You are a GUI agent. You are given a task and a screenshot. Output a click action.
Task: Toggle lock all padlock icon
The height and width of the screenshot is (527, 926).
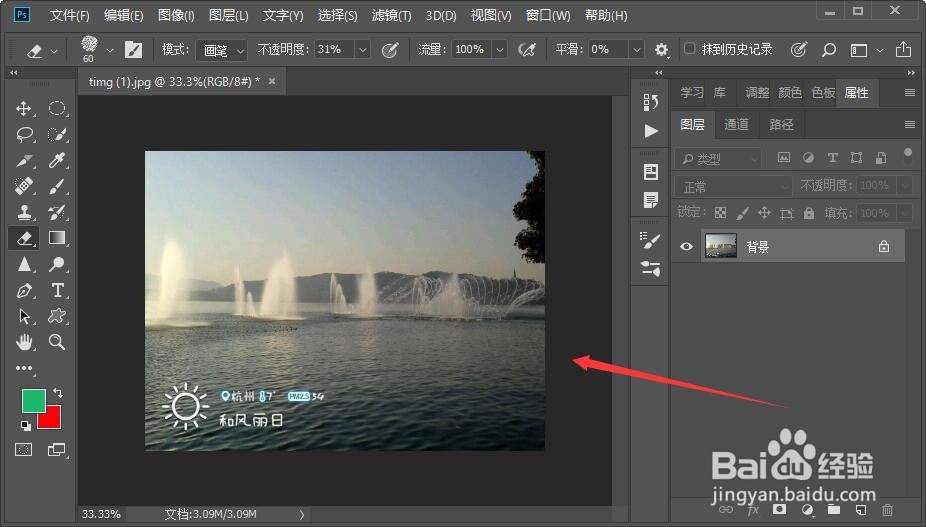pyautogui.click(x=808, y=213)
